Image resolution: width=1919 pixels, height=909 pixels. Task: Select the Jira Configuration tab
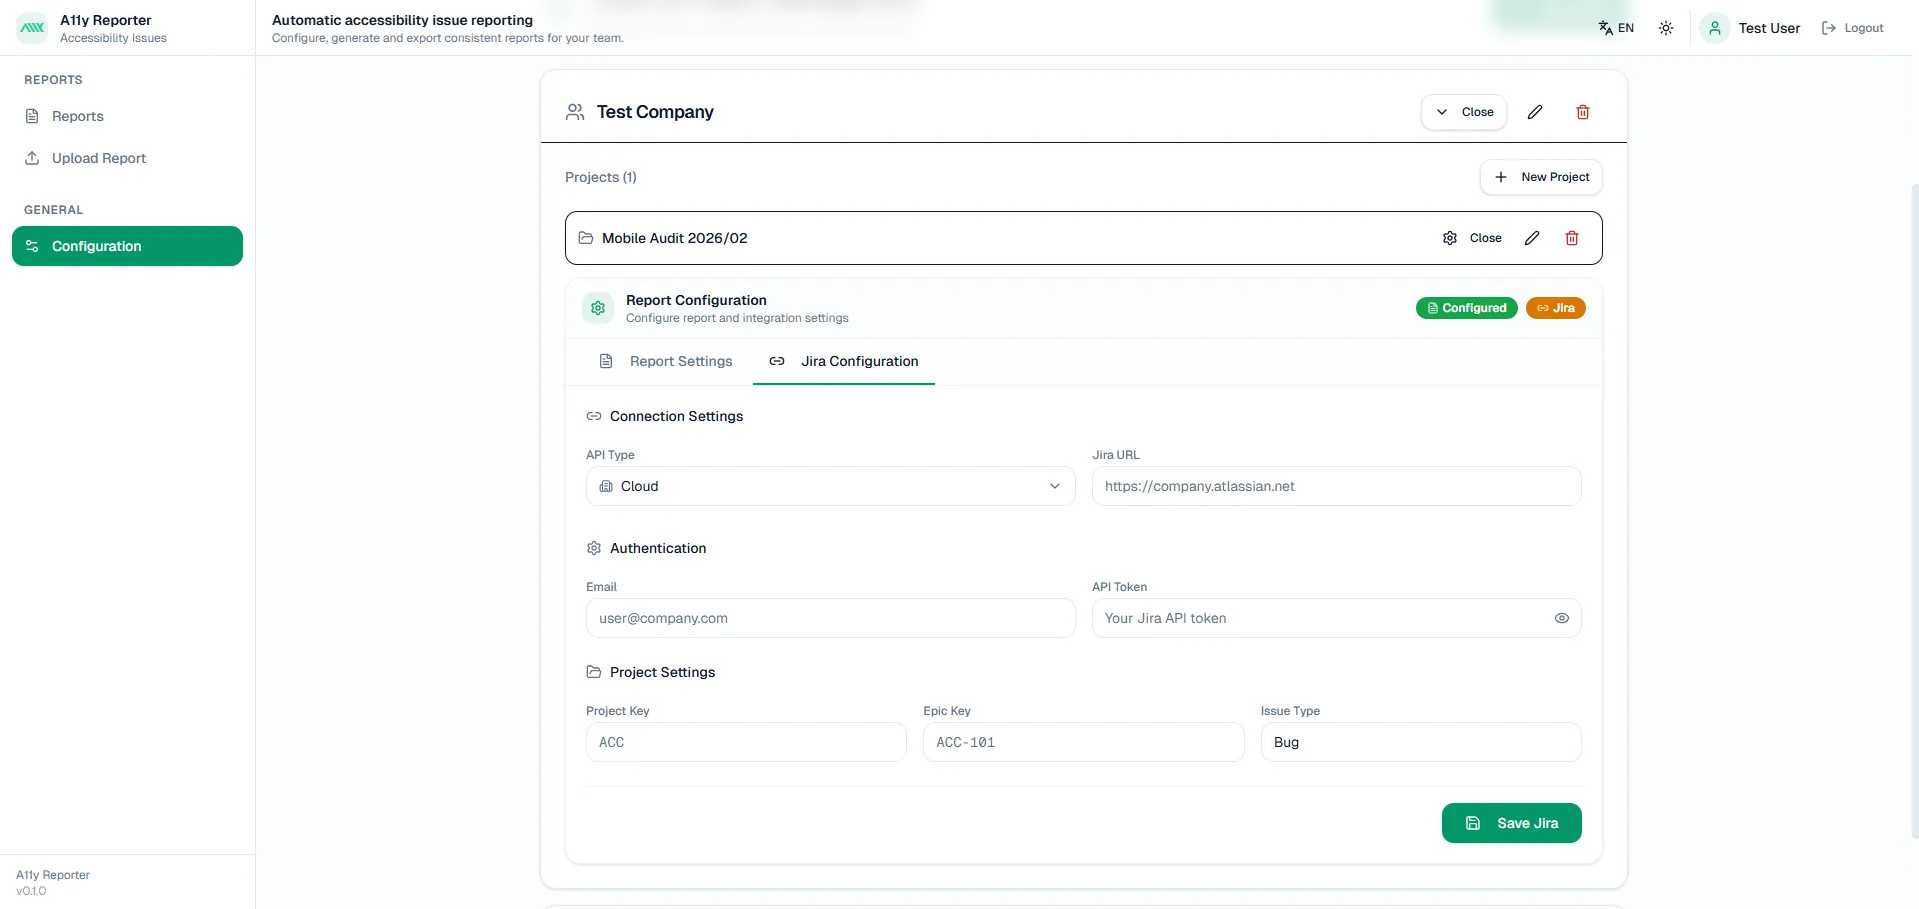pyautogui.click(x=844, y=361)
